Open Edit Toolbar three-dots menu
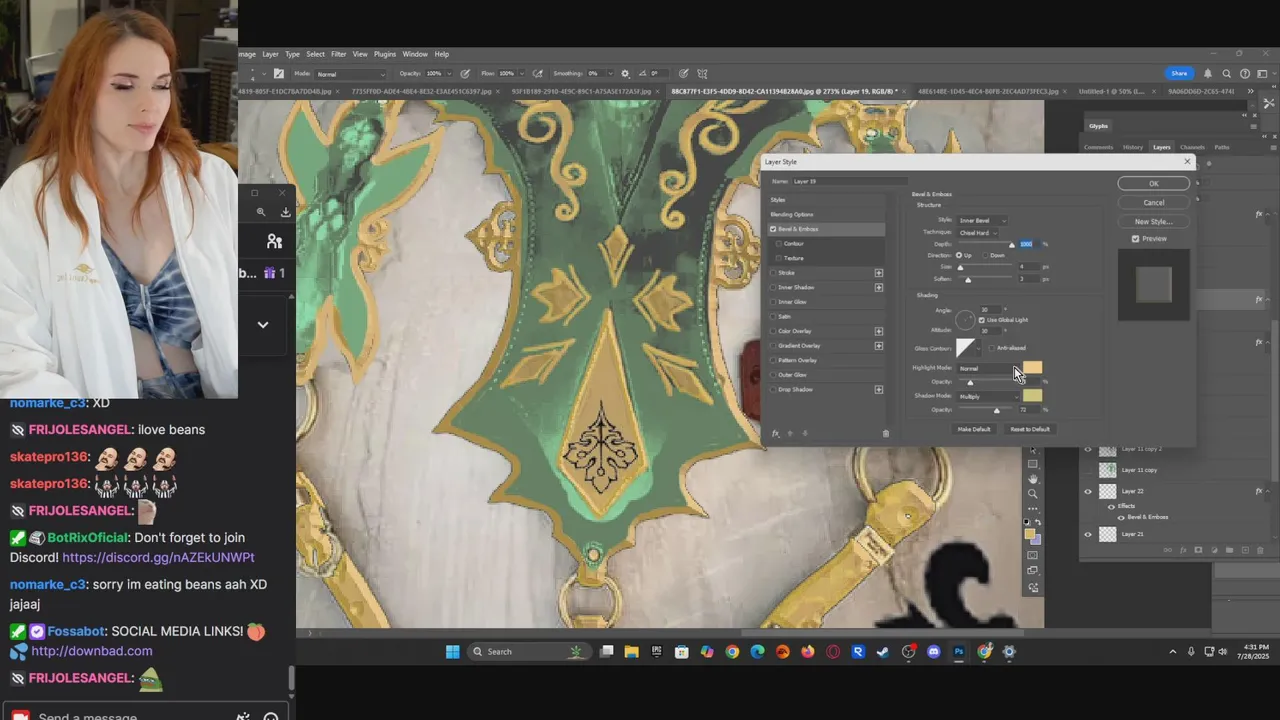Screen dimensions: 1280x720 (1033, 509)
